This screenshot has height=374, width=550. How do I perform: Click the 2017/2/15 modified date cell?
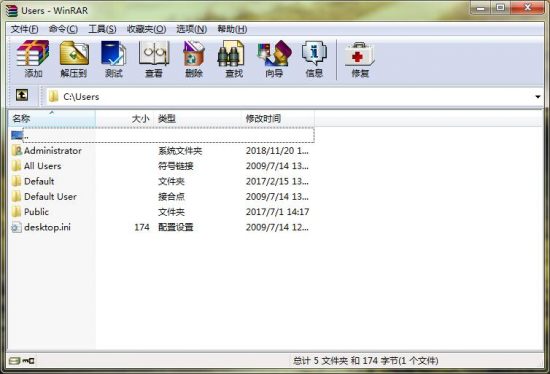click(277, 181)
